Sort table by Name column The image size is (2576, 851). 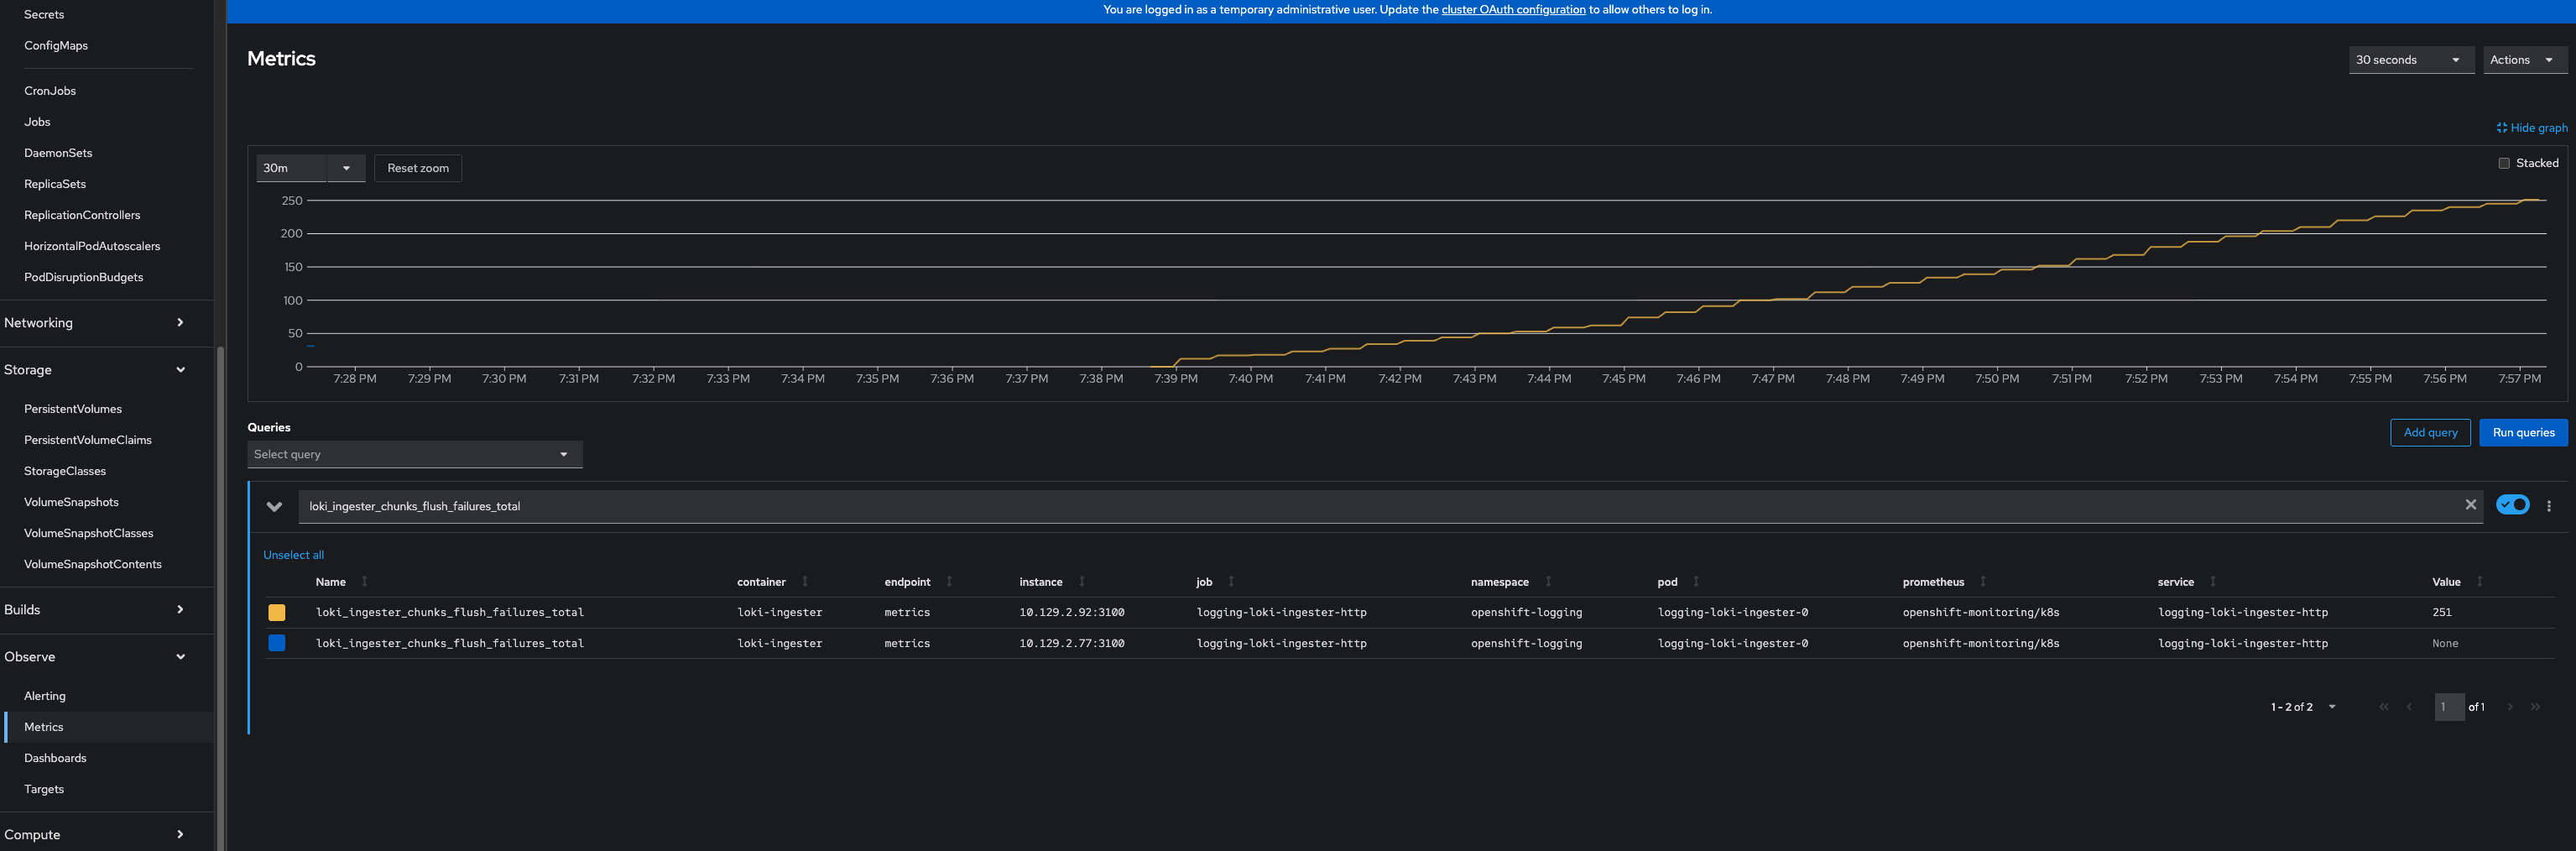[331, 582]
